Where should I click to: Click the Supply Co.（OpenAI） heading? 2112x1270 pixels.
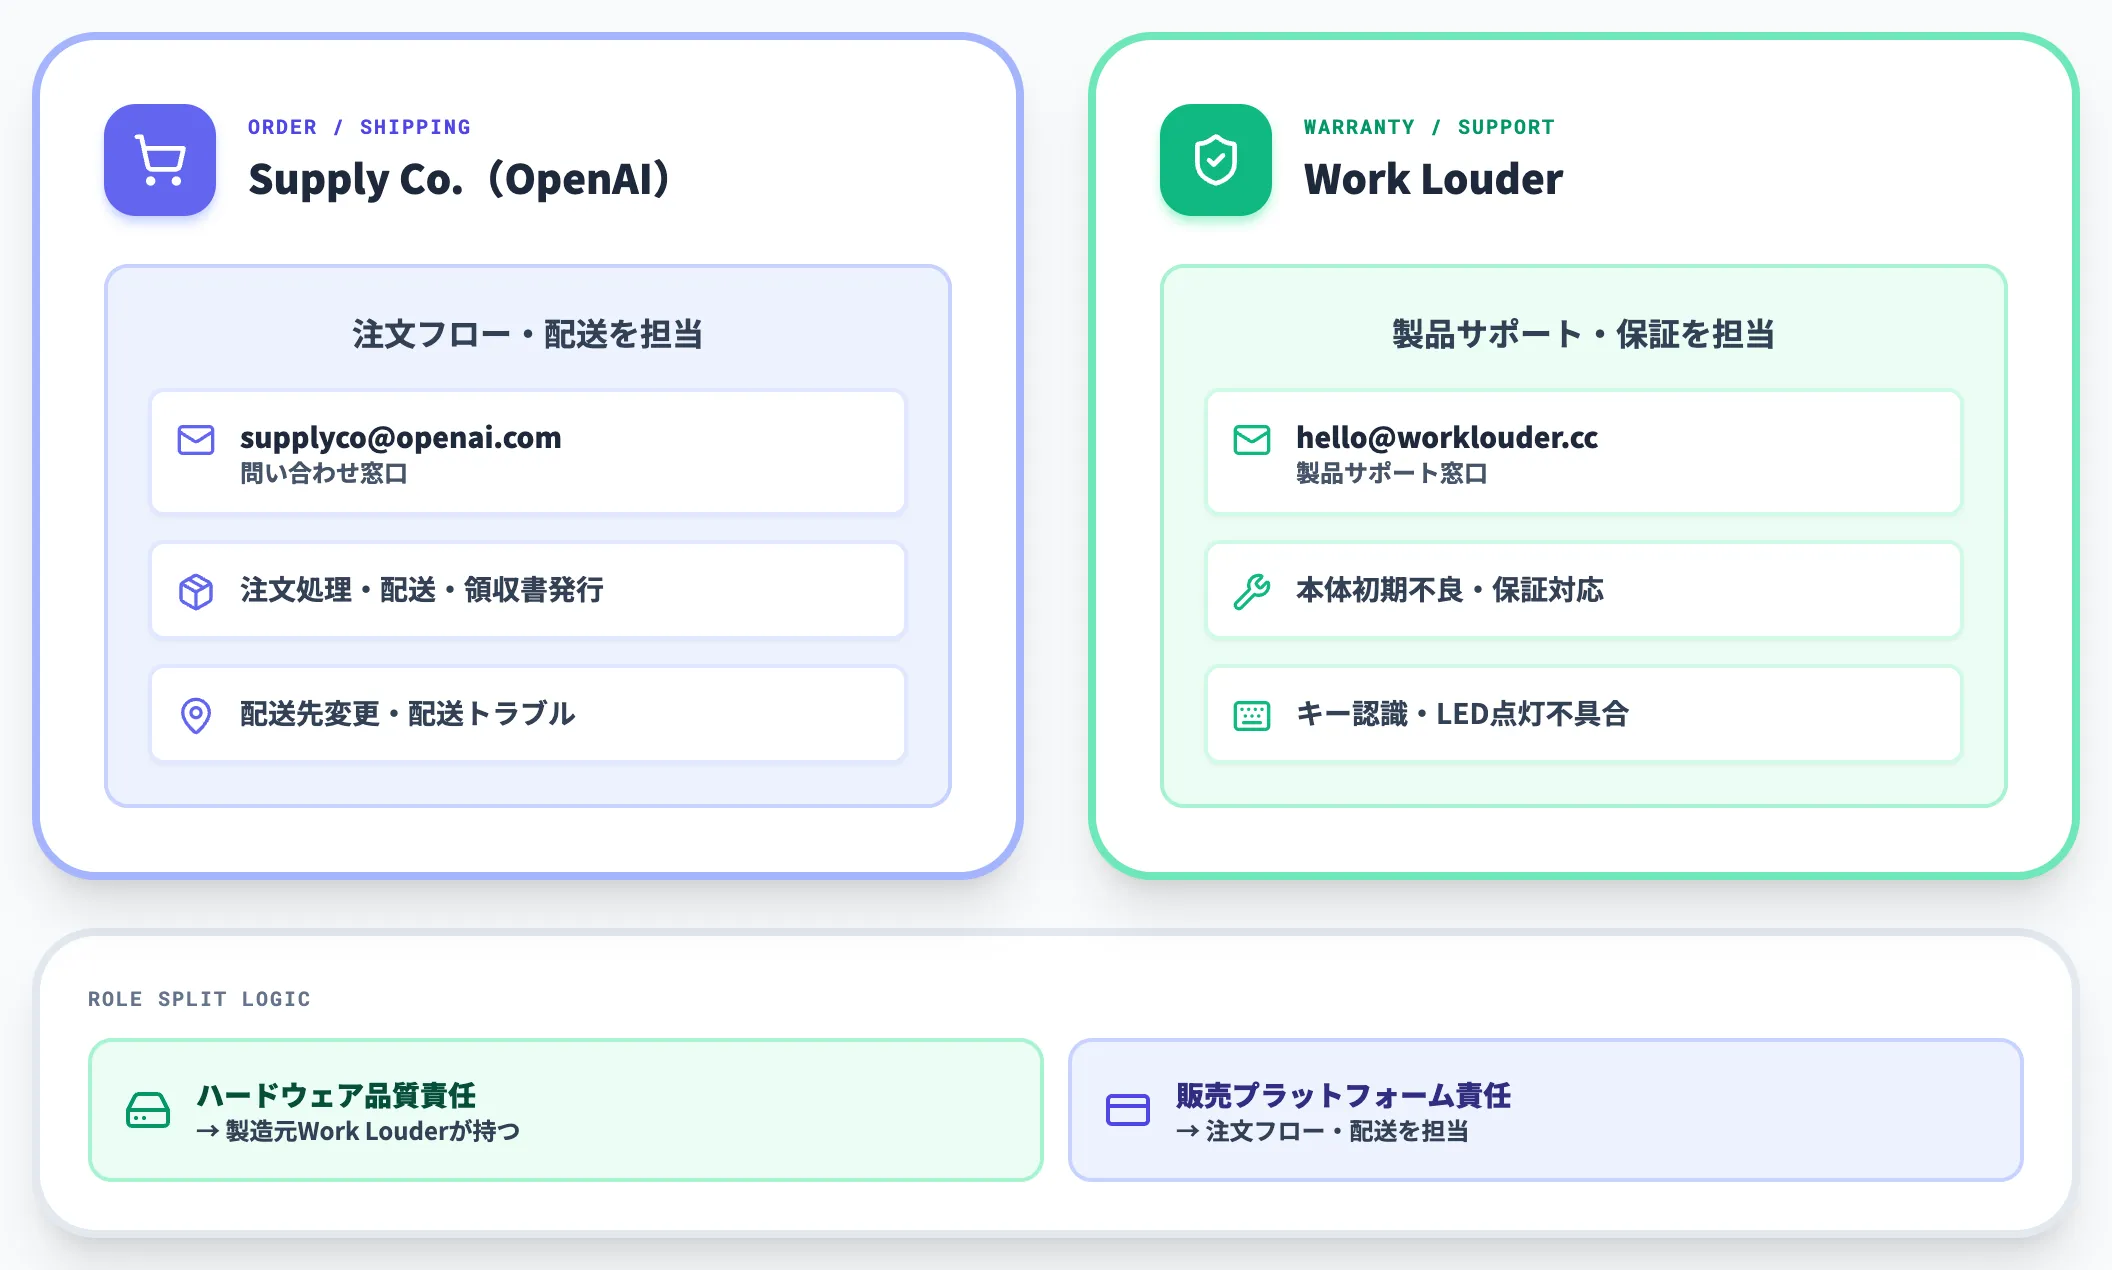462,179
